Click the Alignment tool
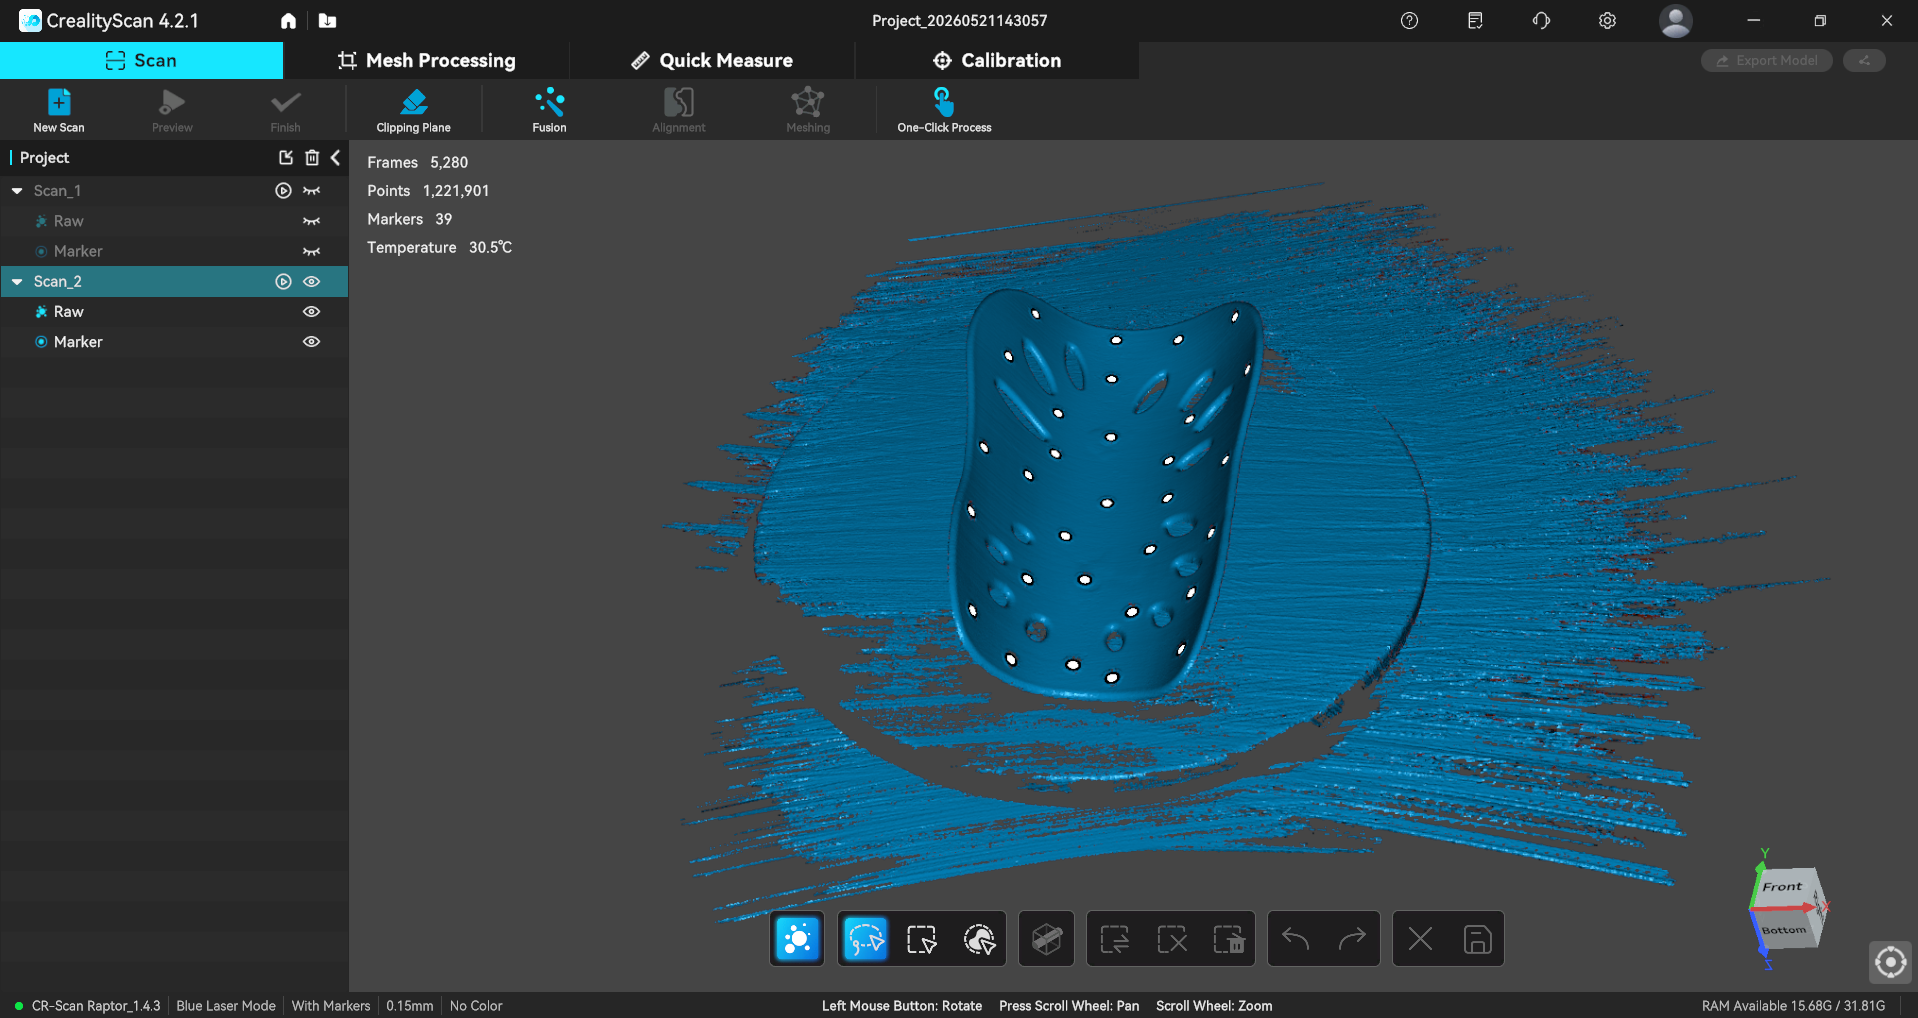Viewport: 1918px width, 1018px height. coord(678,110)
